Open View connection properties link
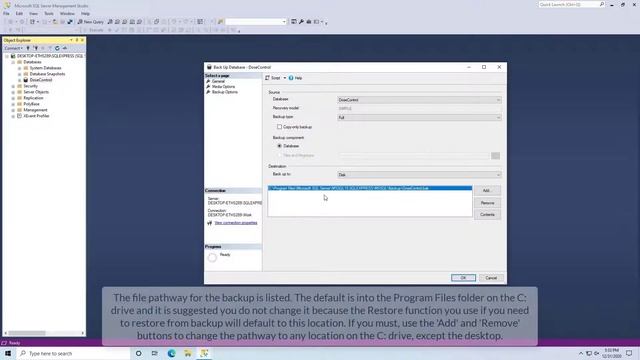The height and width of the screenshot is (360, 640). [236, 223]
